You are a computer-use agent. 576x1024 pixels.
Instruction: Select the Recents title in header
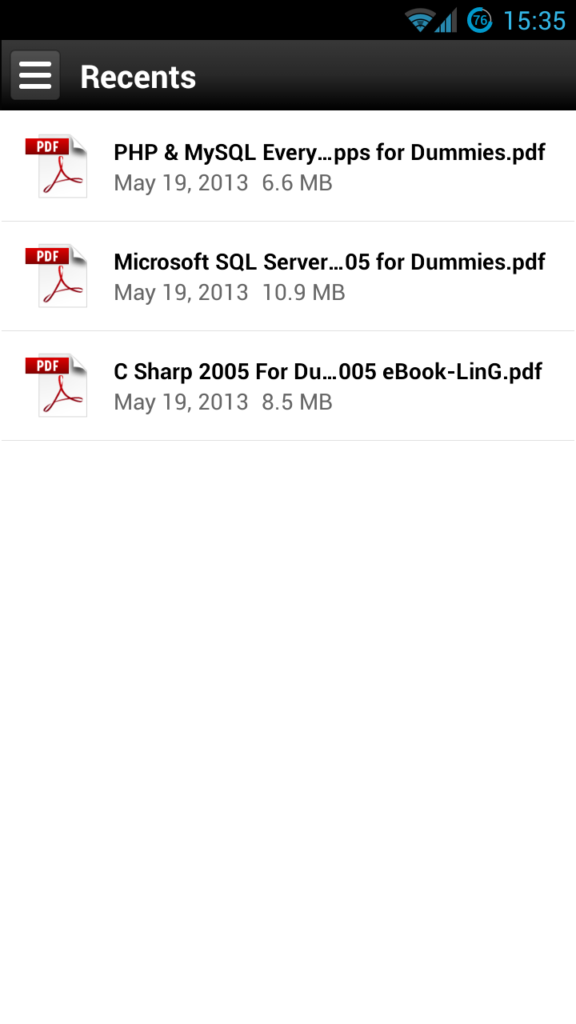tap(138, 77)
